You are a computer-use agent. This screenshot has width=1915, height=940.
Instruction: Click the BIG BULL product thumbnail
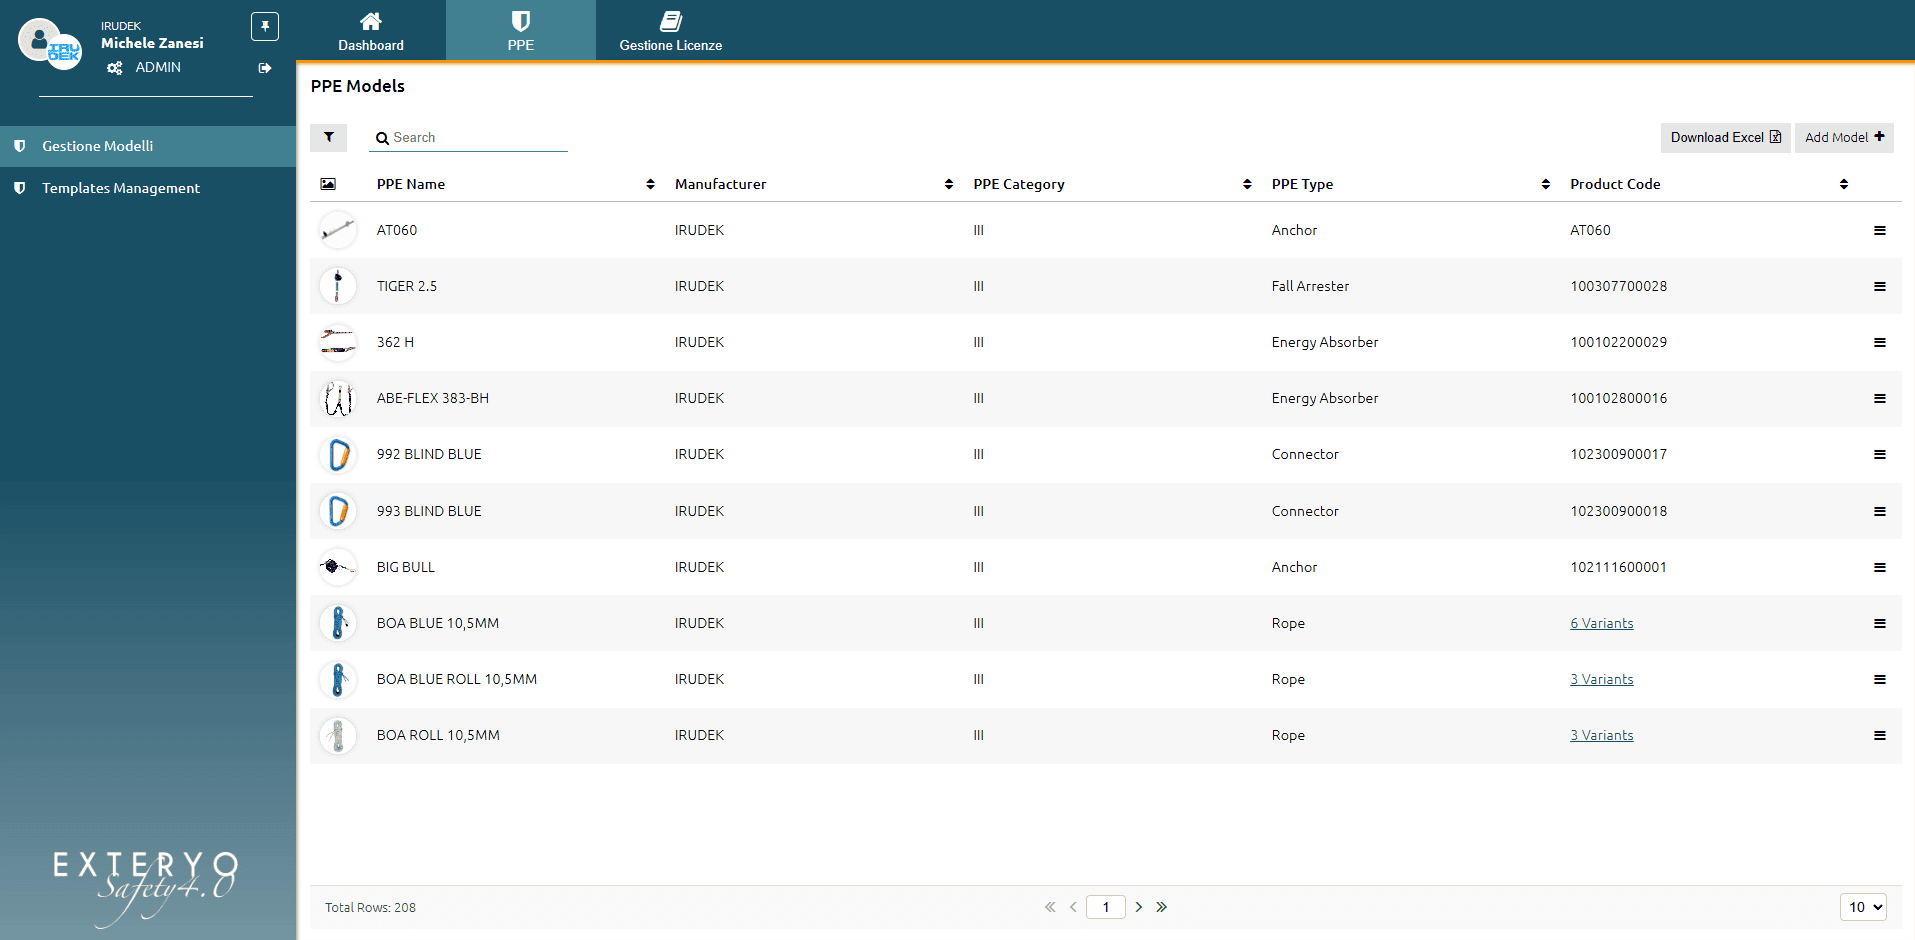pos(338,567)
